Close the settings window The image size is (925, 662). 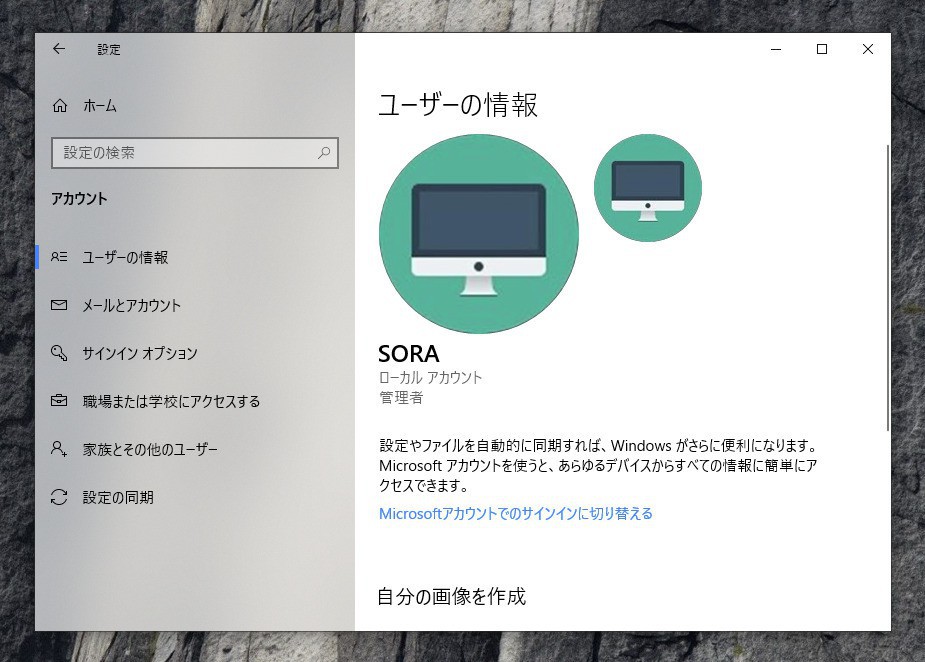[x=868, y=49]
